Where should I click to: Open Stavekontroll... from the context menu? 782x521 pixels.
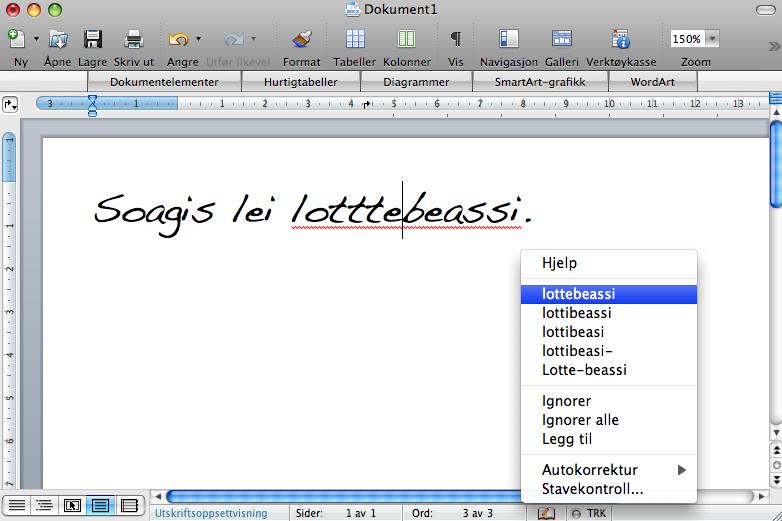[x=608, y=489]
